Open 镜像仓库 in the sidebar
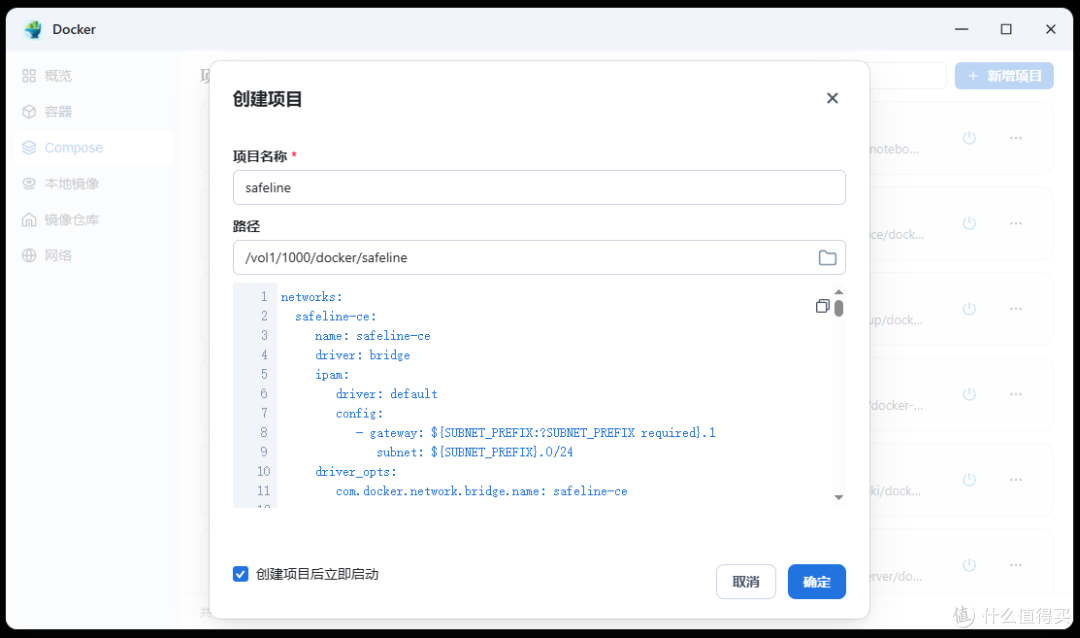This screenshot has width=1080, height=638. [92, 219]
